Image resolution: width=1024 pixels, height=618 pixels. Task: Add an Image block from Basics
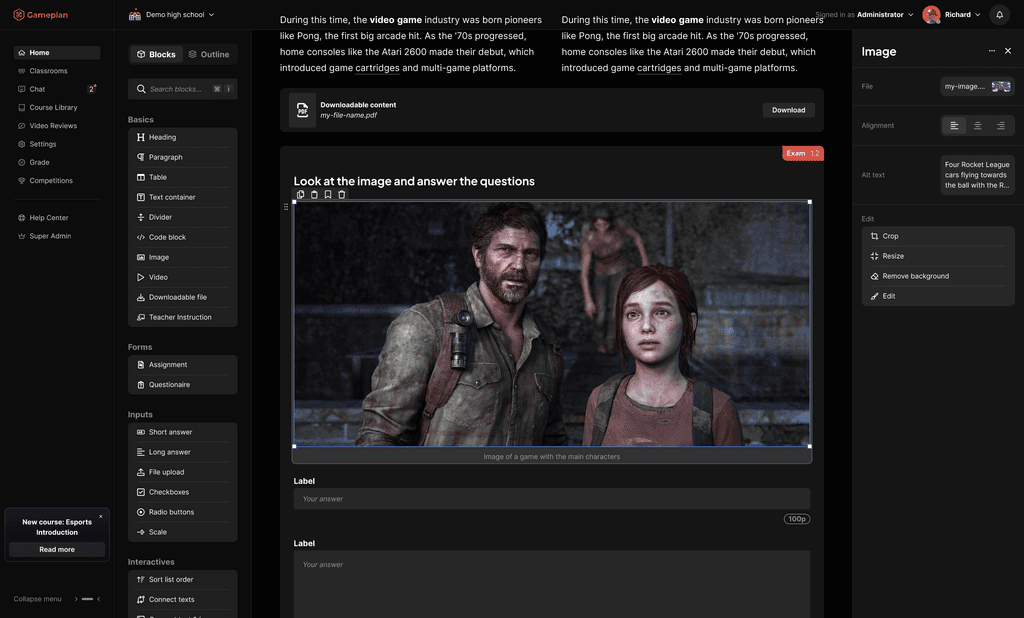[x=183, y=257]
